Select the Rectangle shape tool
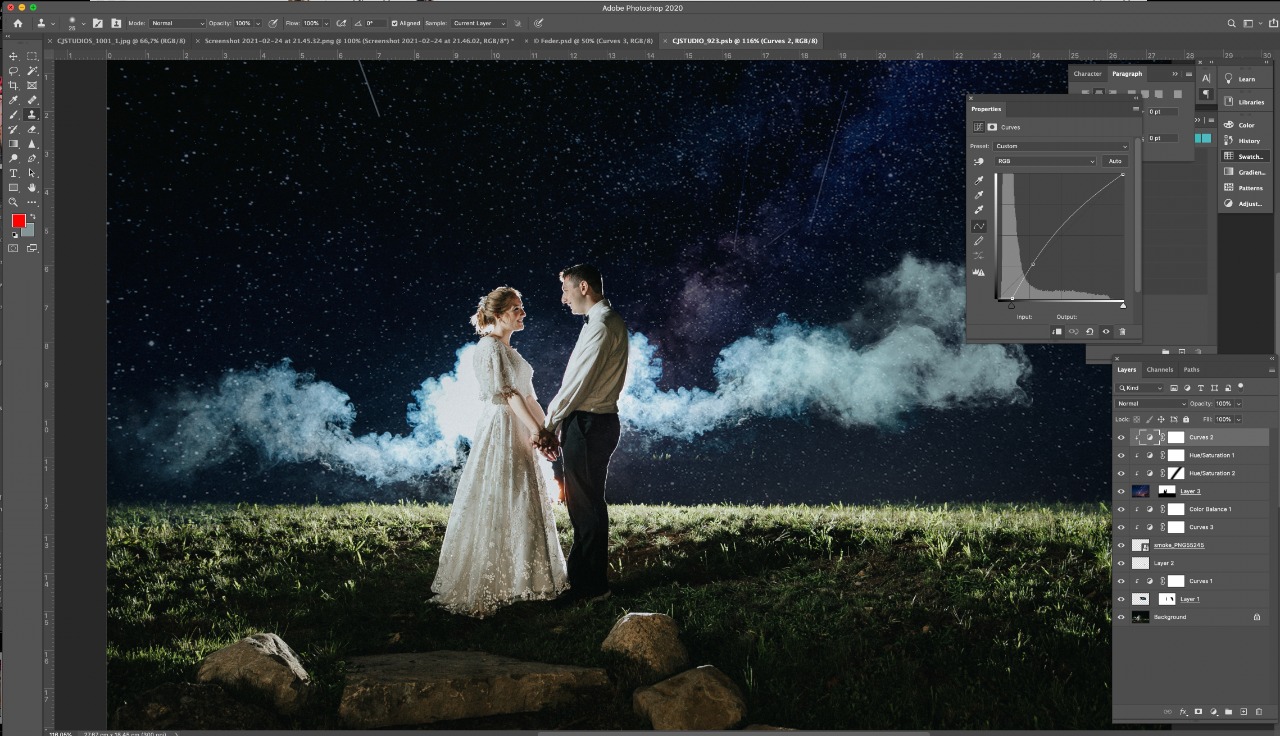1280x736 pixels. [x=14, y=187]
